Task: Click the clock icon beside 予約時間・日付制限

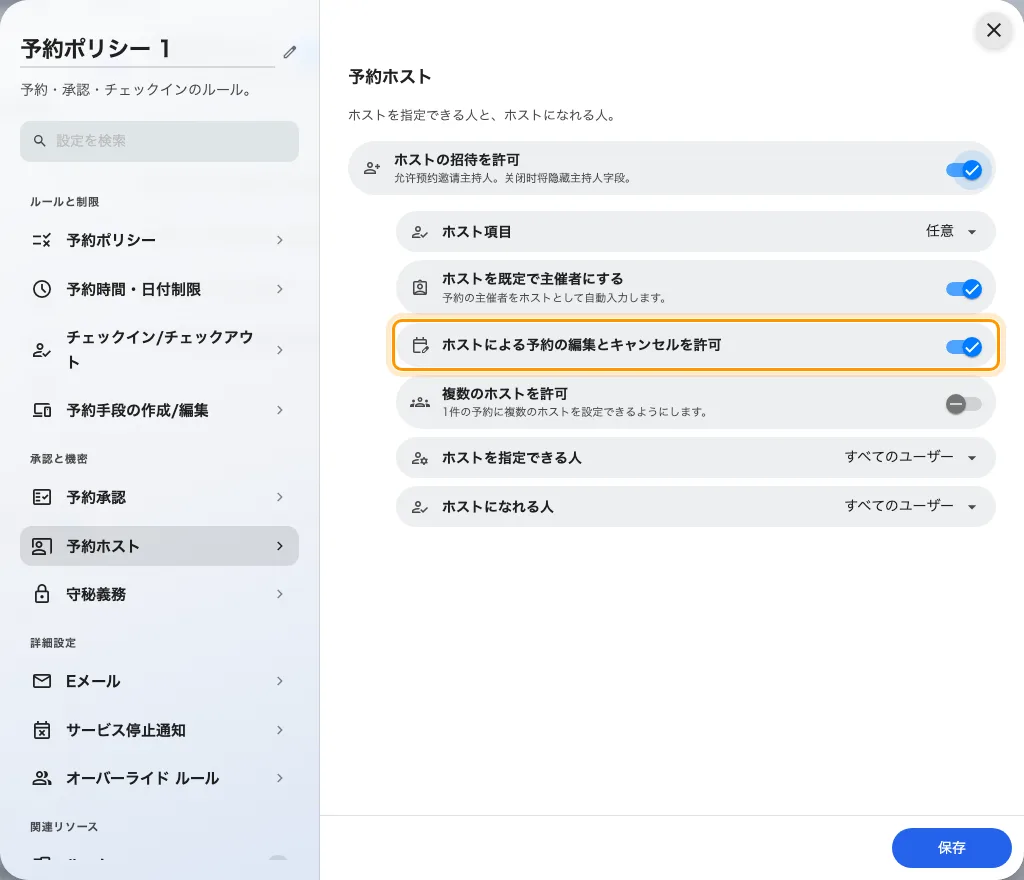Action: 42,289
